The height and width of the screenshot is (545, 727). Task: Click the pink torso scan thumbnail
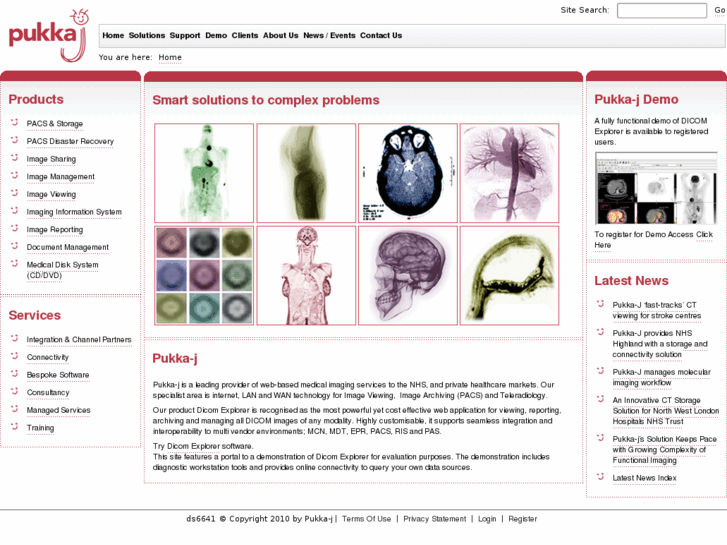(306, 276)
